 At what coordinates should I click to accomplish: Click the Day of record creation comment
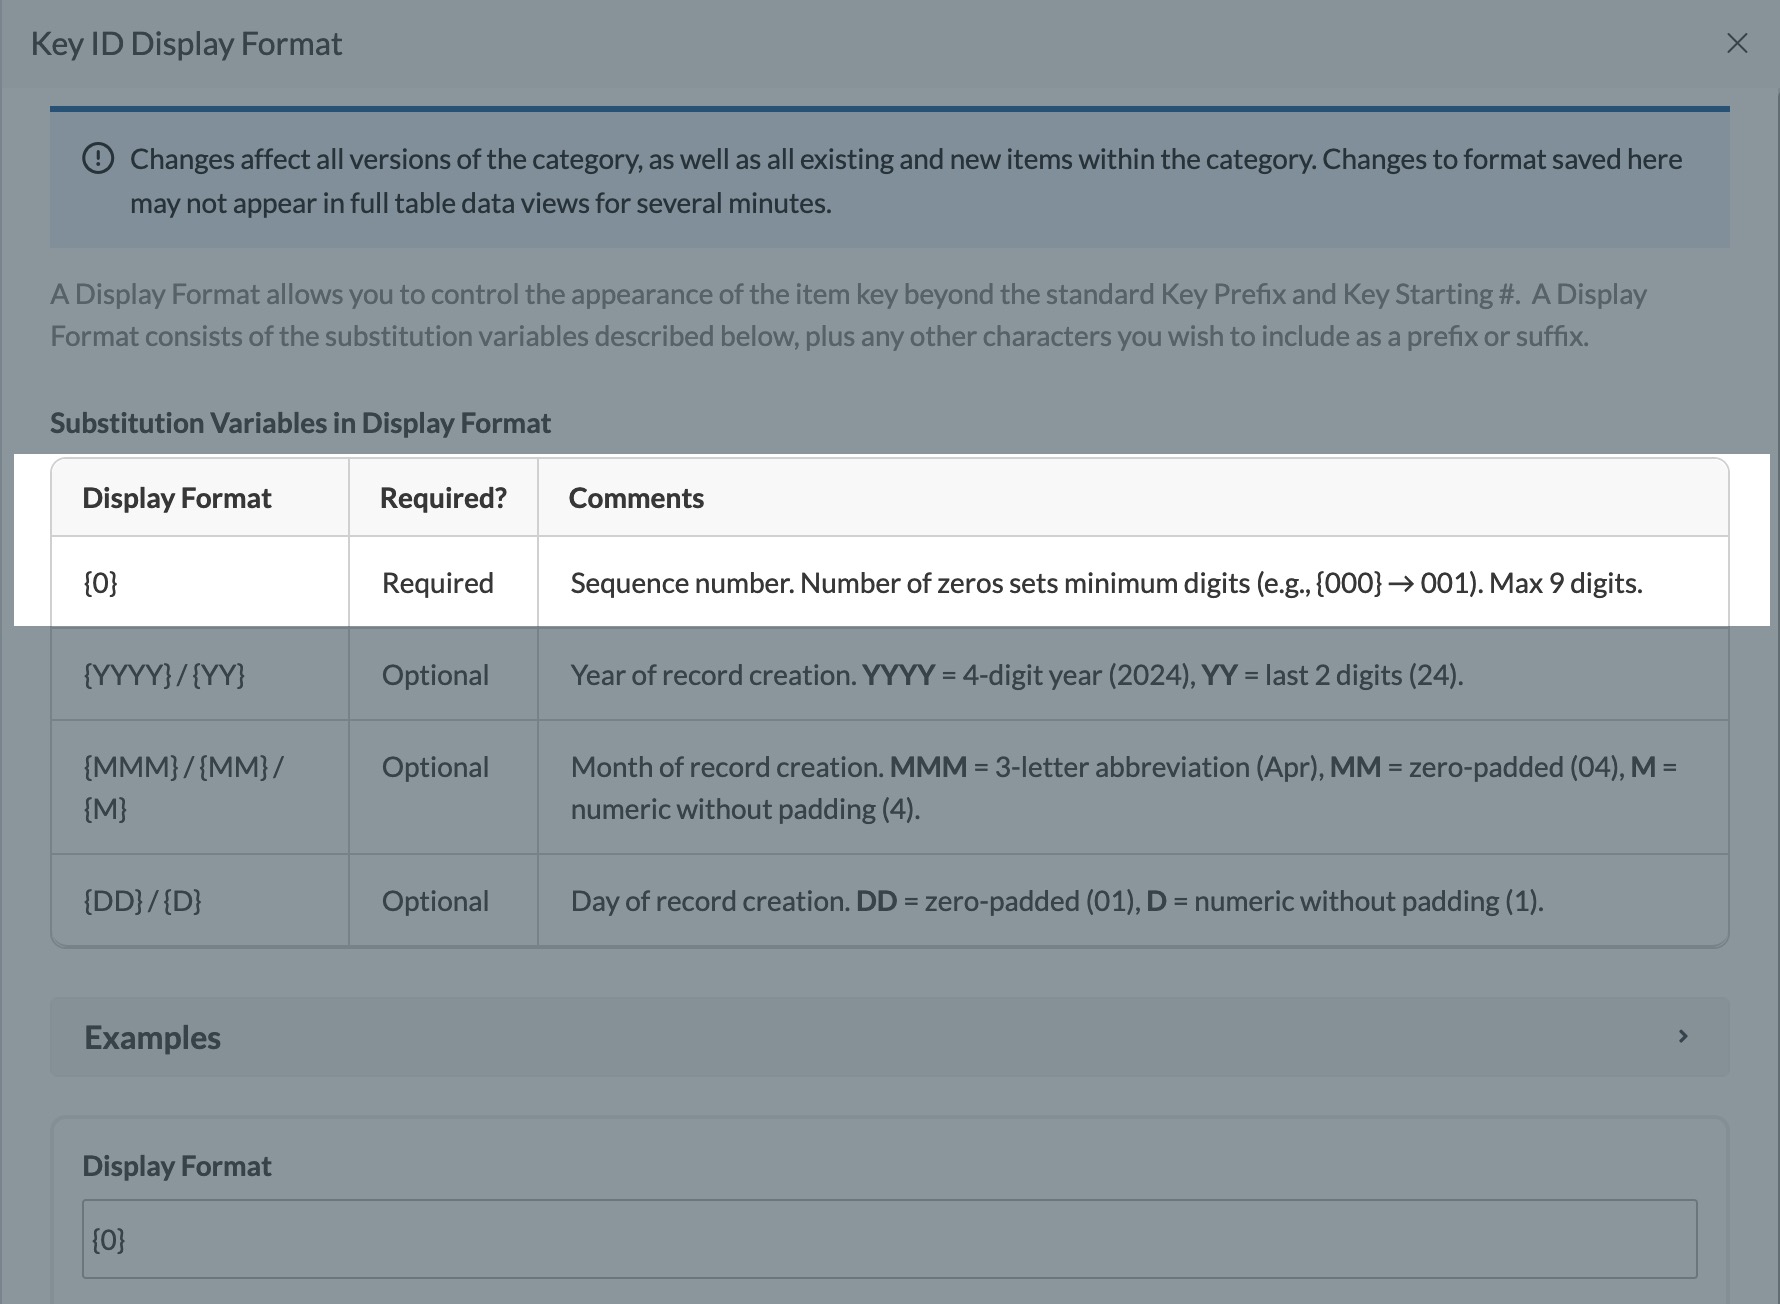(1057, 901)
